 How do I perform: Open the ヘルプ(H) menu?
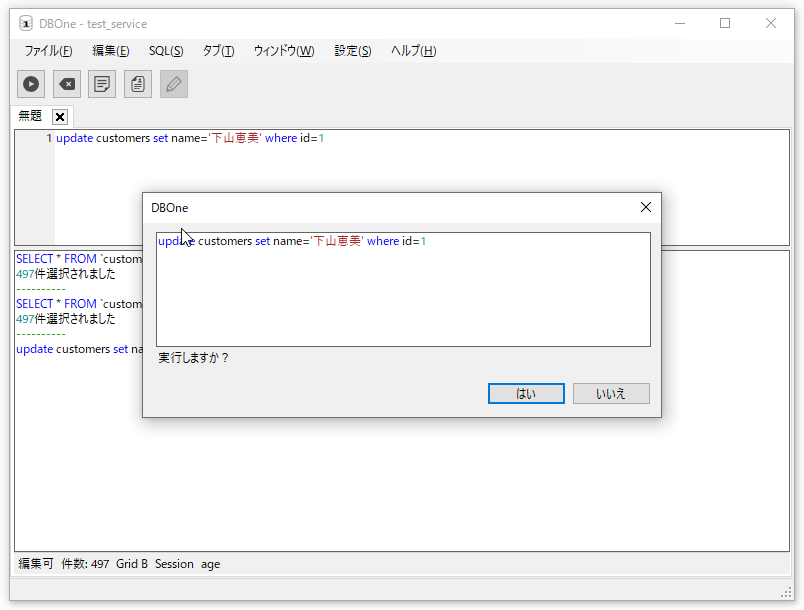pyautogui.click(x=413, y=51)
